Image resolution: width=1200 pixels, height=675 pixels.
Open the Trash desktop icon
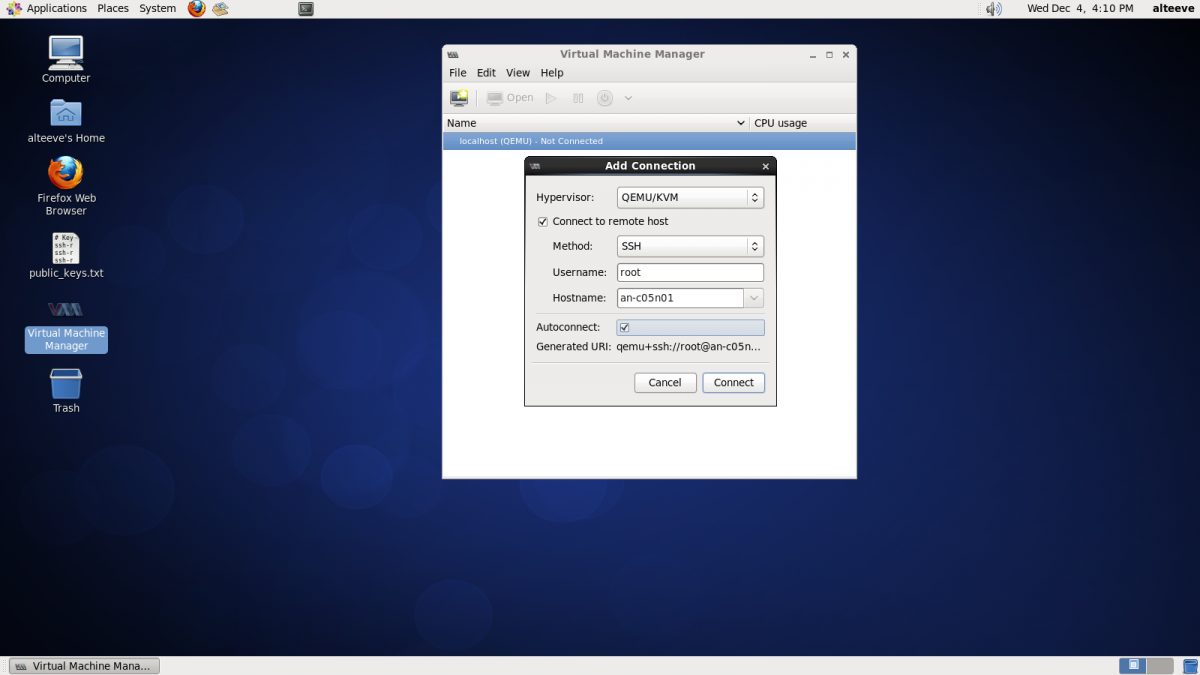coord(66,384)
